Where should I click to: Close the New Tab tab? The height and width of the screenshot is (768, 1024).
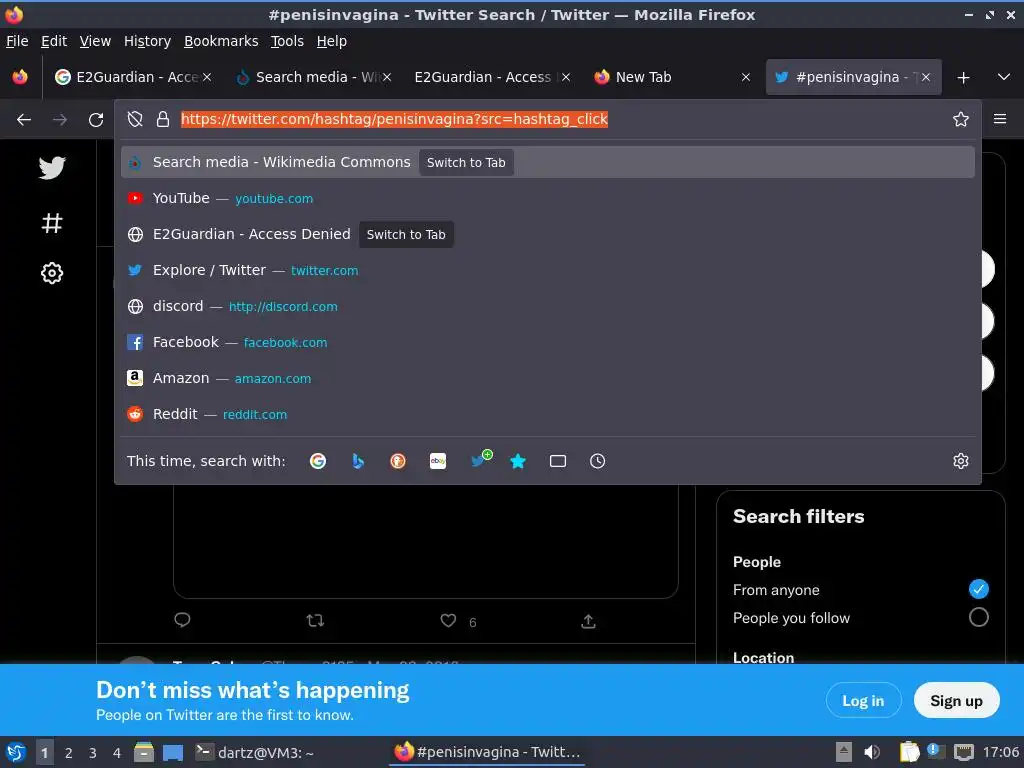[745, 77]
